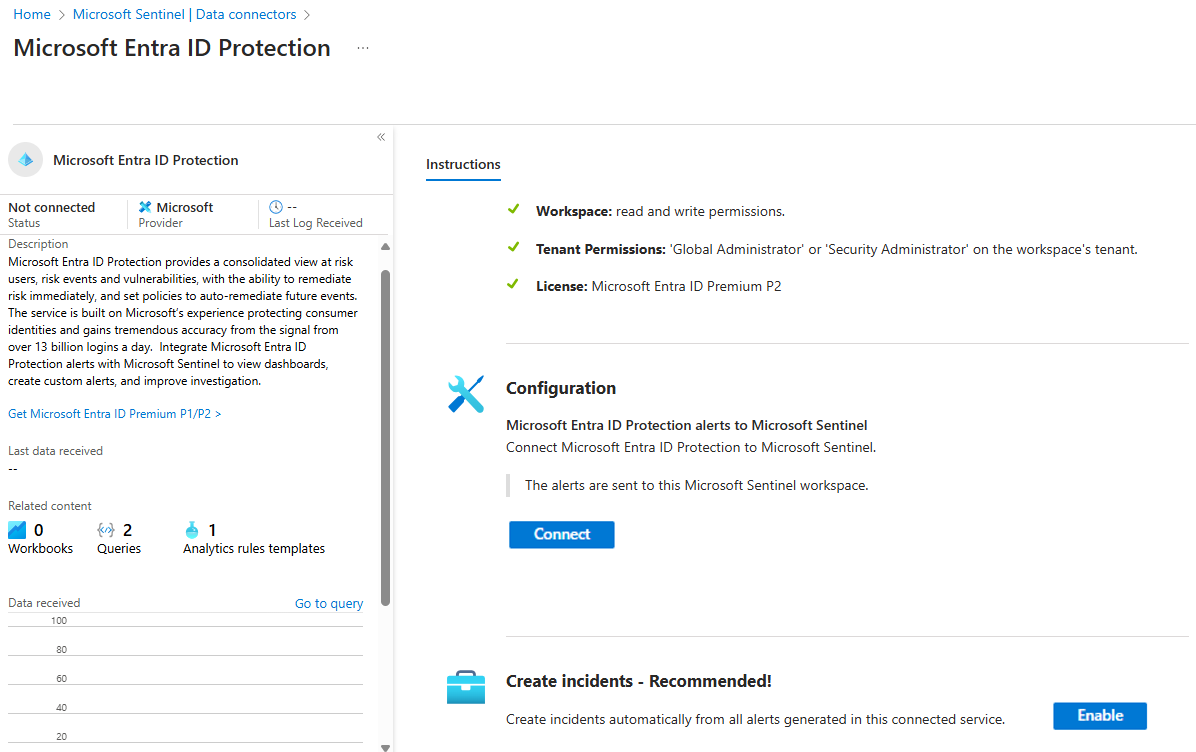Viewport: 1196px width, 752px height.
Task: Click the Create incidents briefcase icon
Action: coord(466,686)
